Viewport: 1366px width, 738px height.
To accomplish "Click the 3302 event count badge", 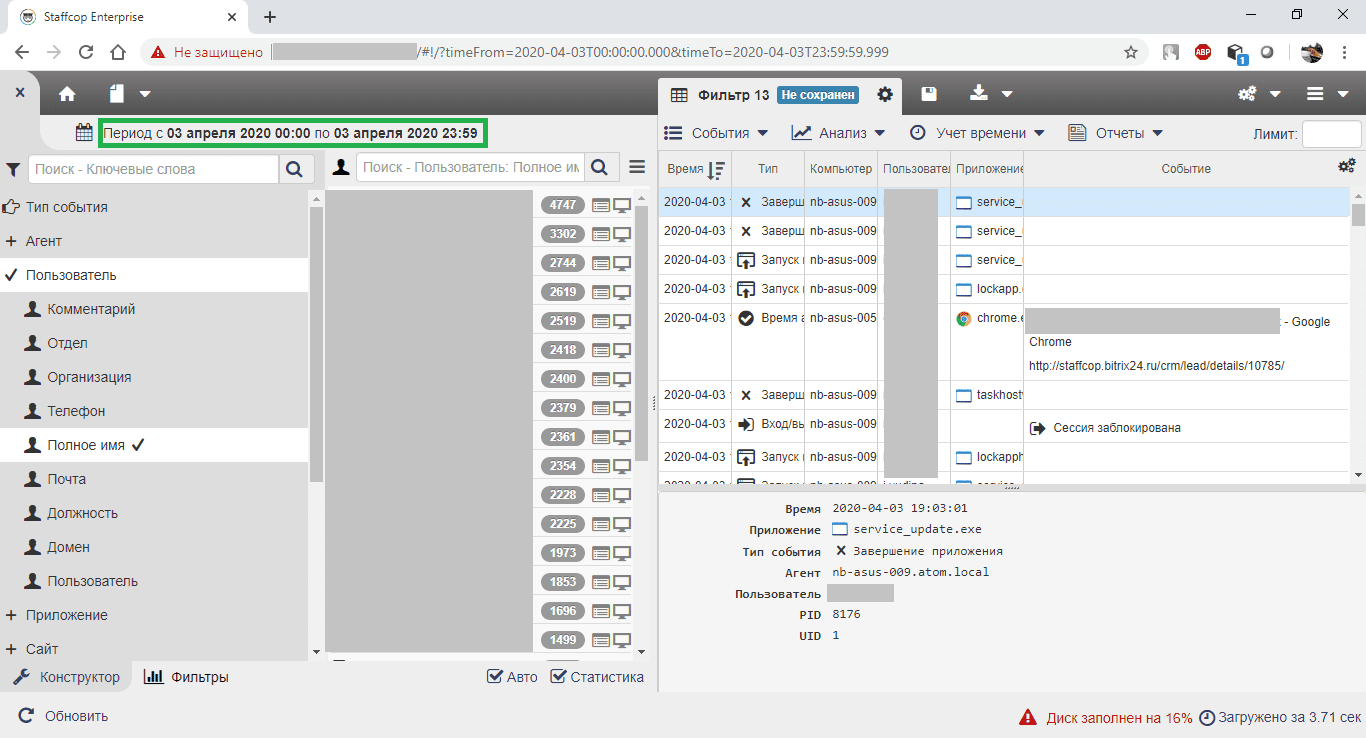I will [563, 234].
